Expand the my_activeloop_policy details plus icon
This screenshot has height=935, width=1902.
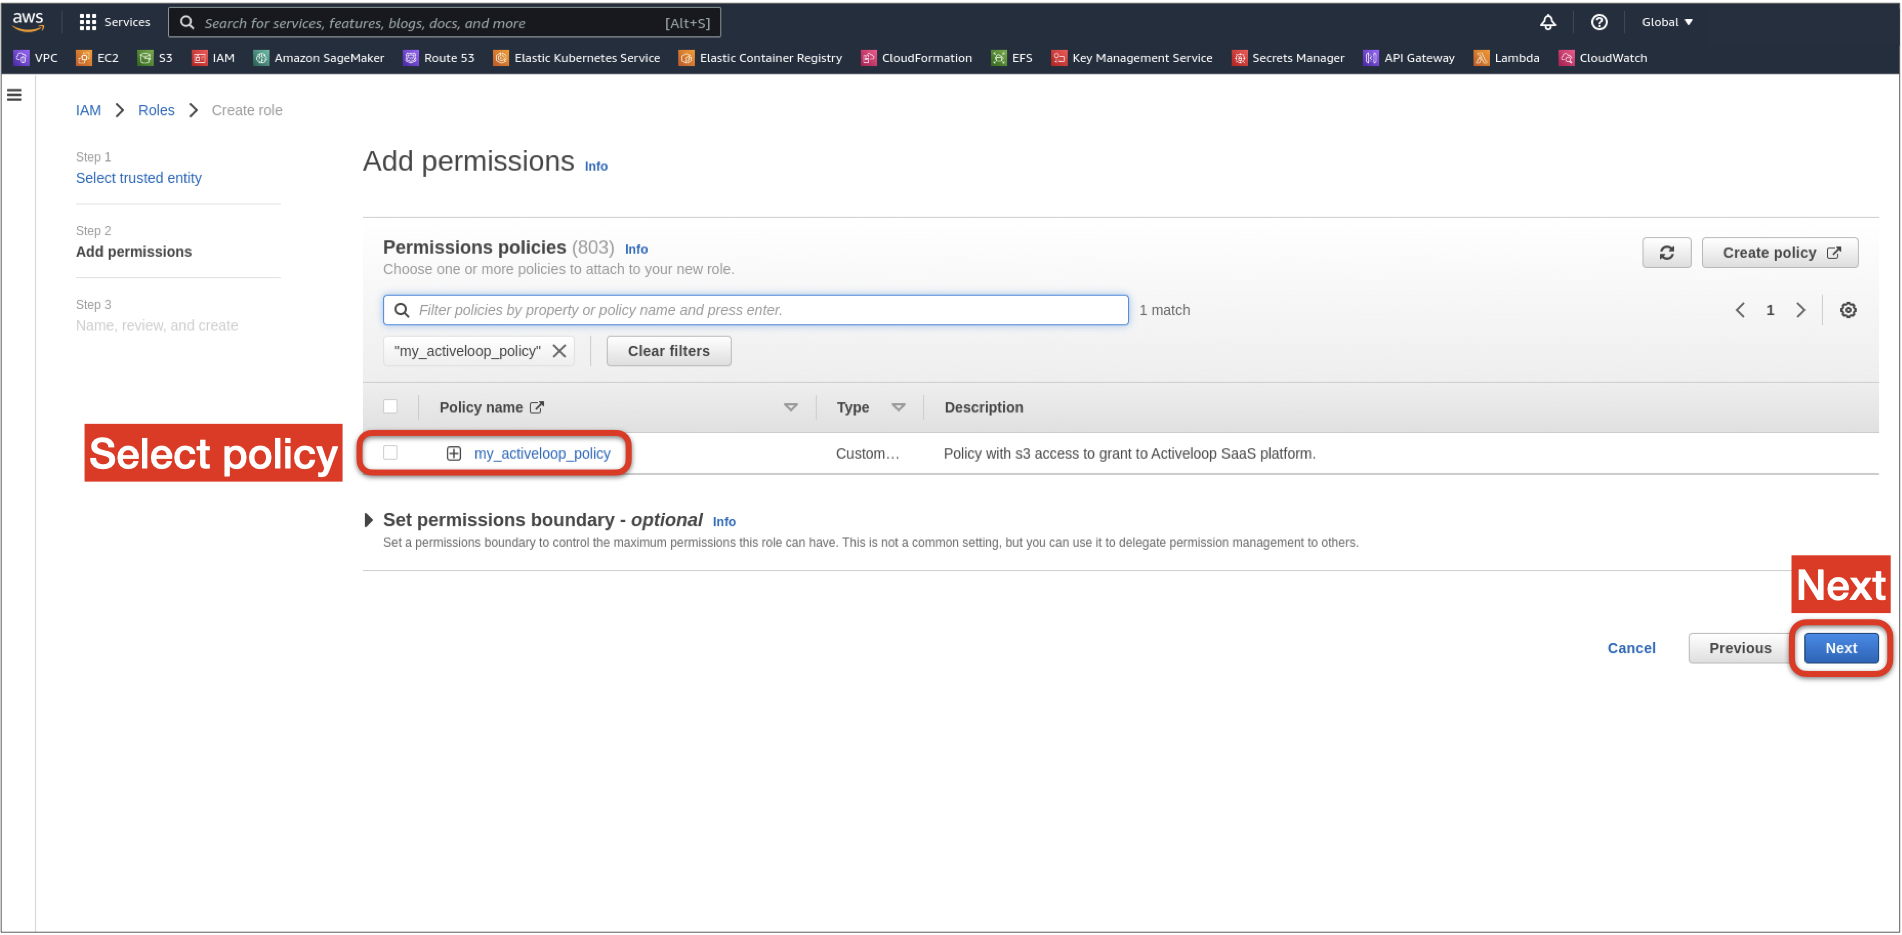click(x=453, y=454)
